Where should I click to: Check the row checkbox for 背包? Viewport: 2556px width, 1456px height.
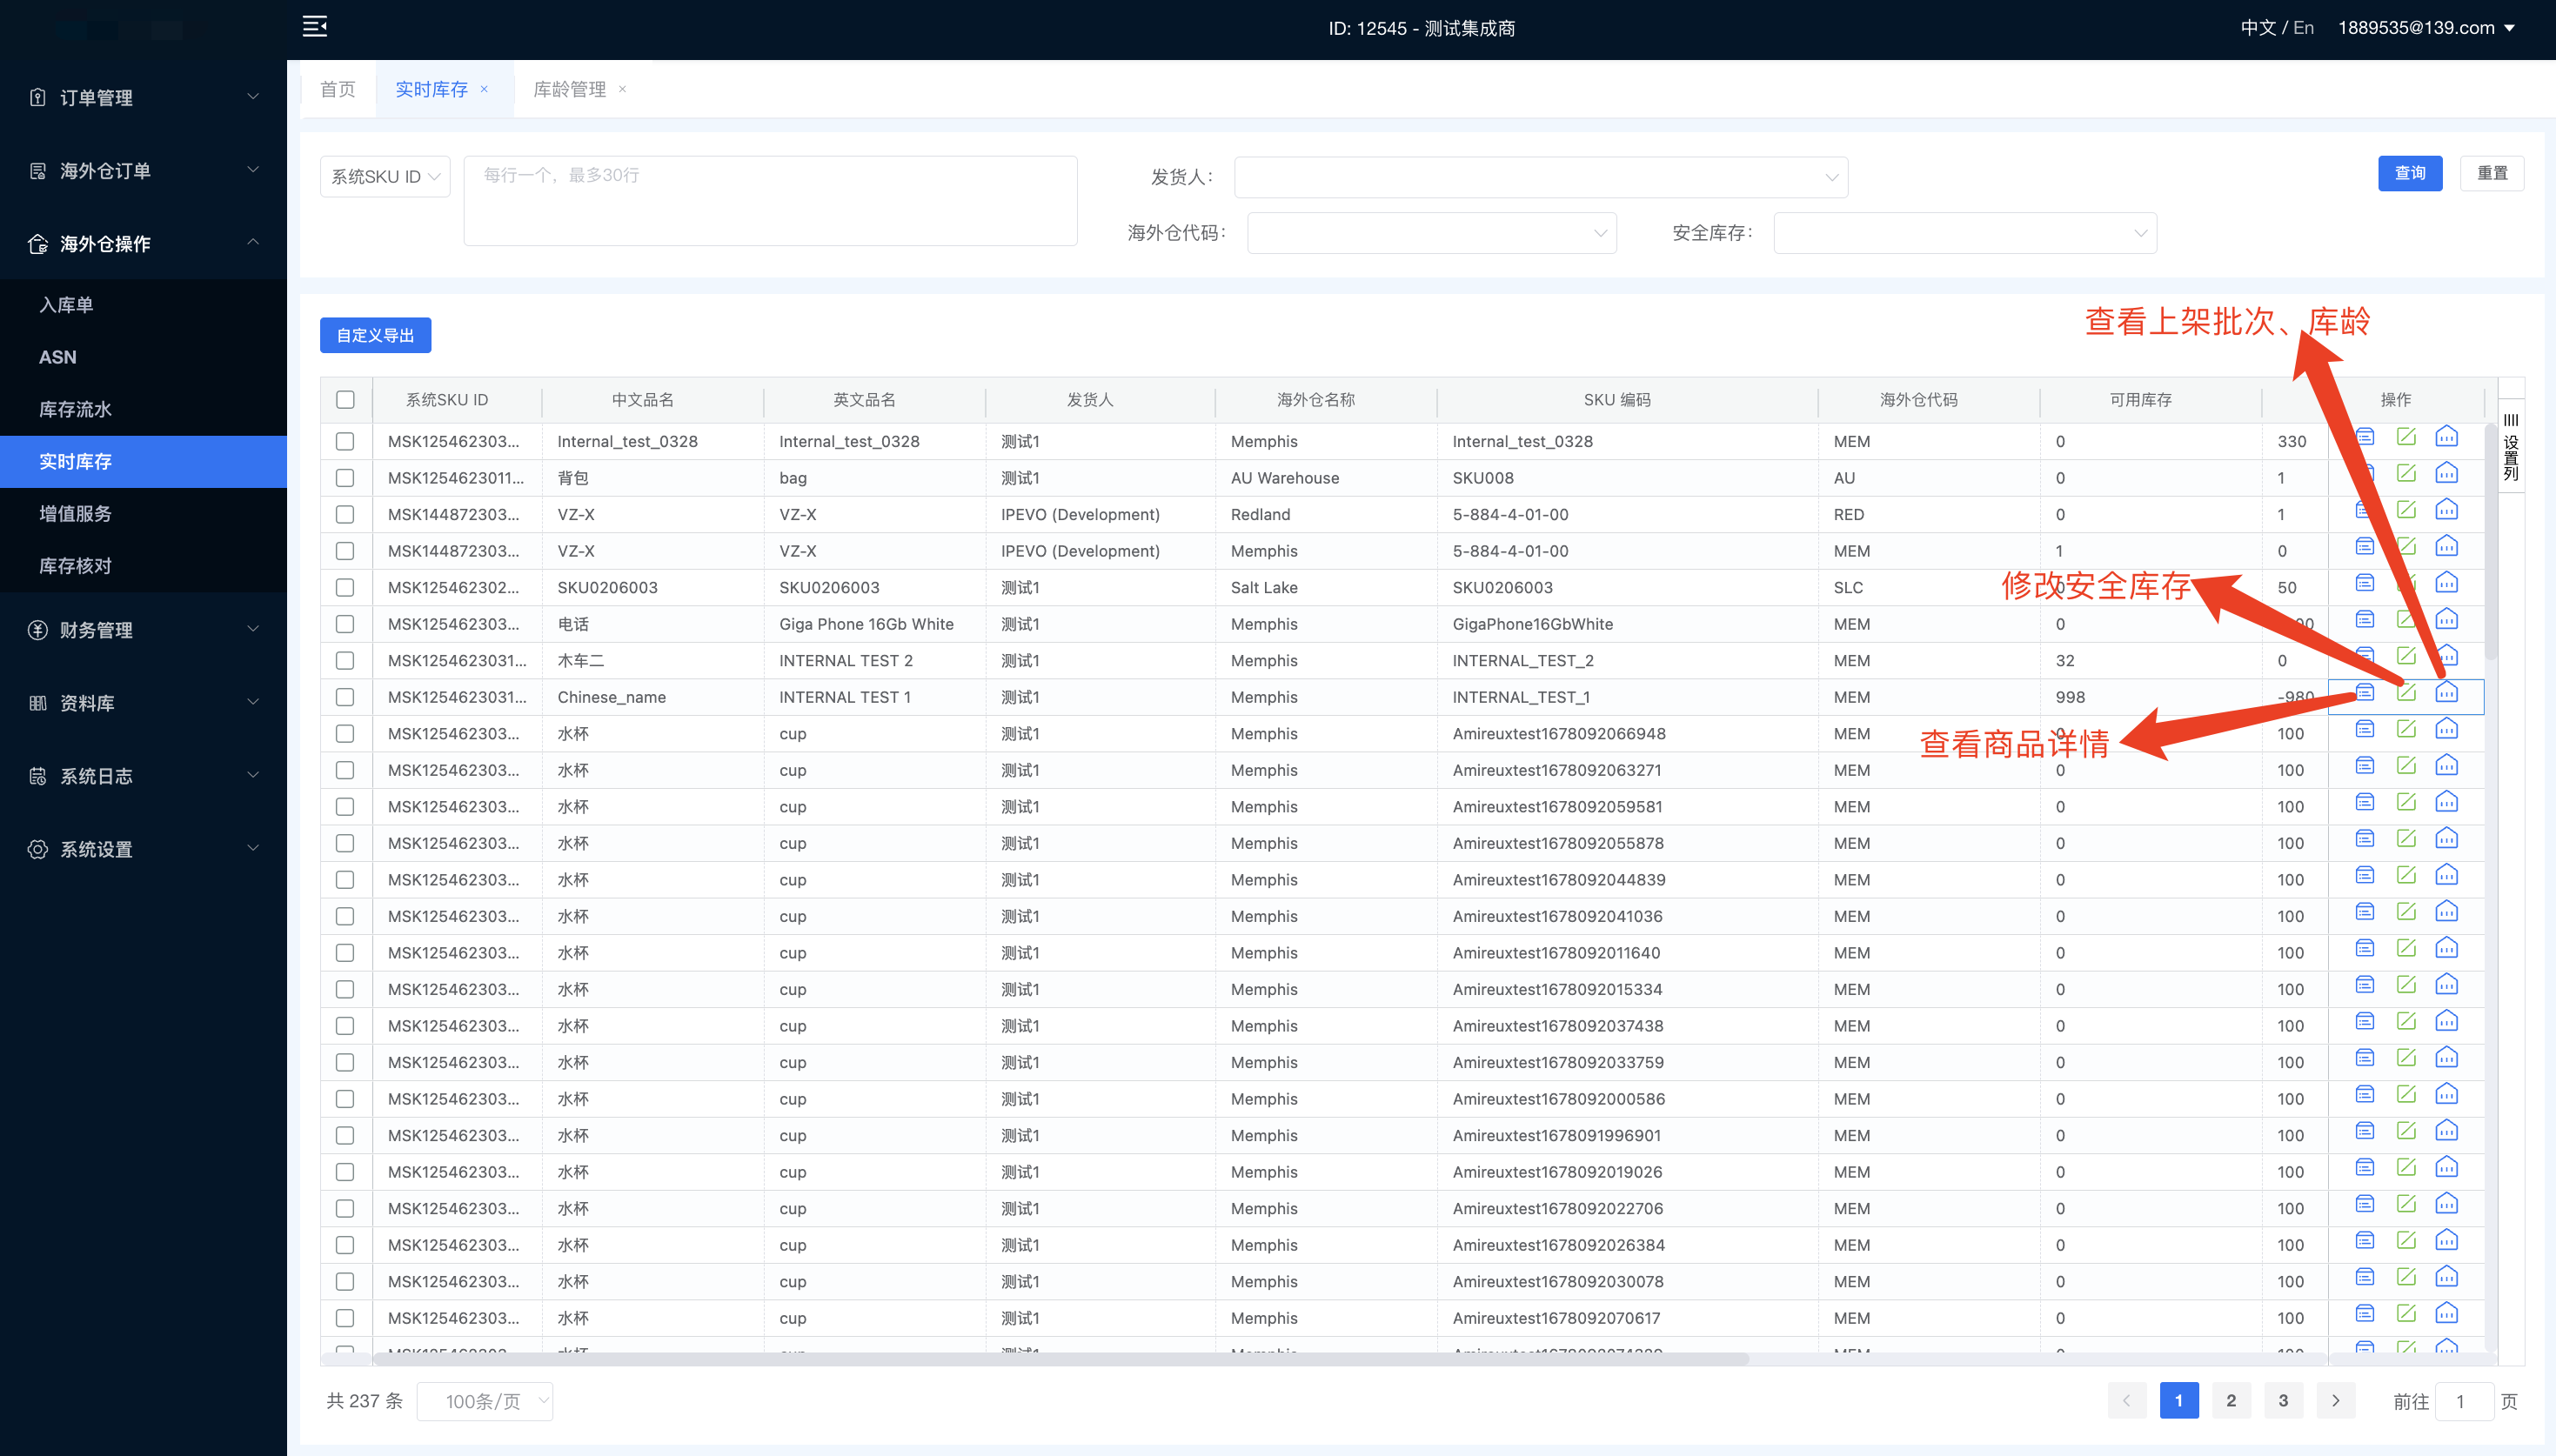point(345,478)
